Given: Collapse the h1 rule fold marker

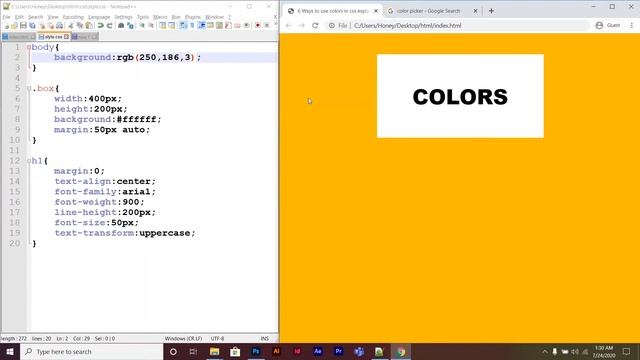Looking at the screenshot, I should pos(29,160).
